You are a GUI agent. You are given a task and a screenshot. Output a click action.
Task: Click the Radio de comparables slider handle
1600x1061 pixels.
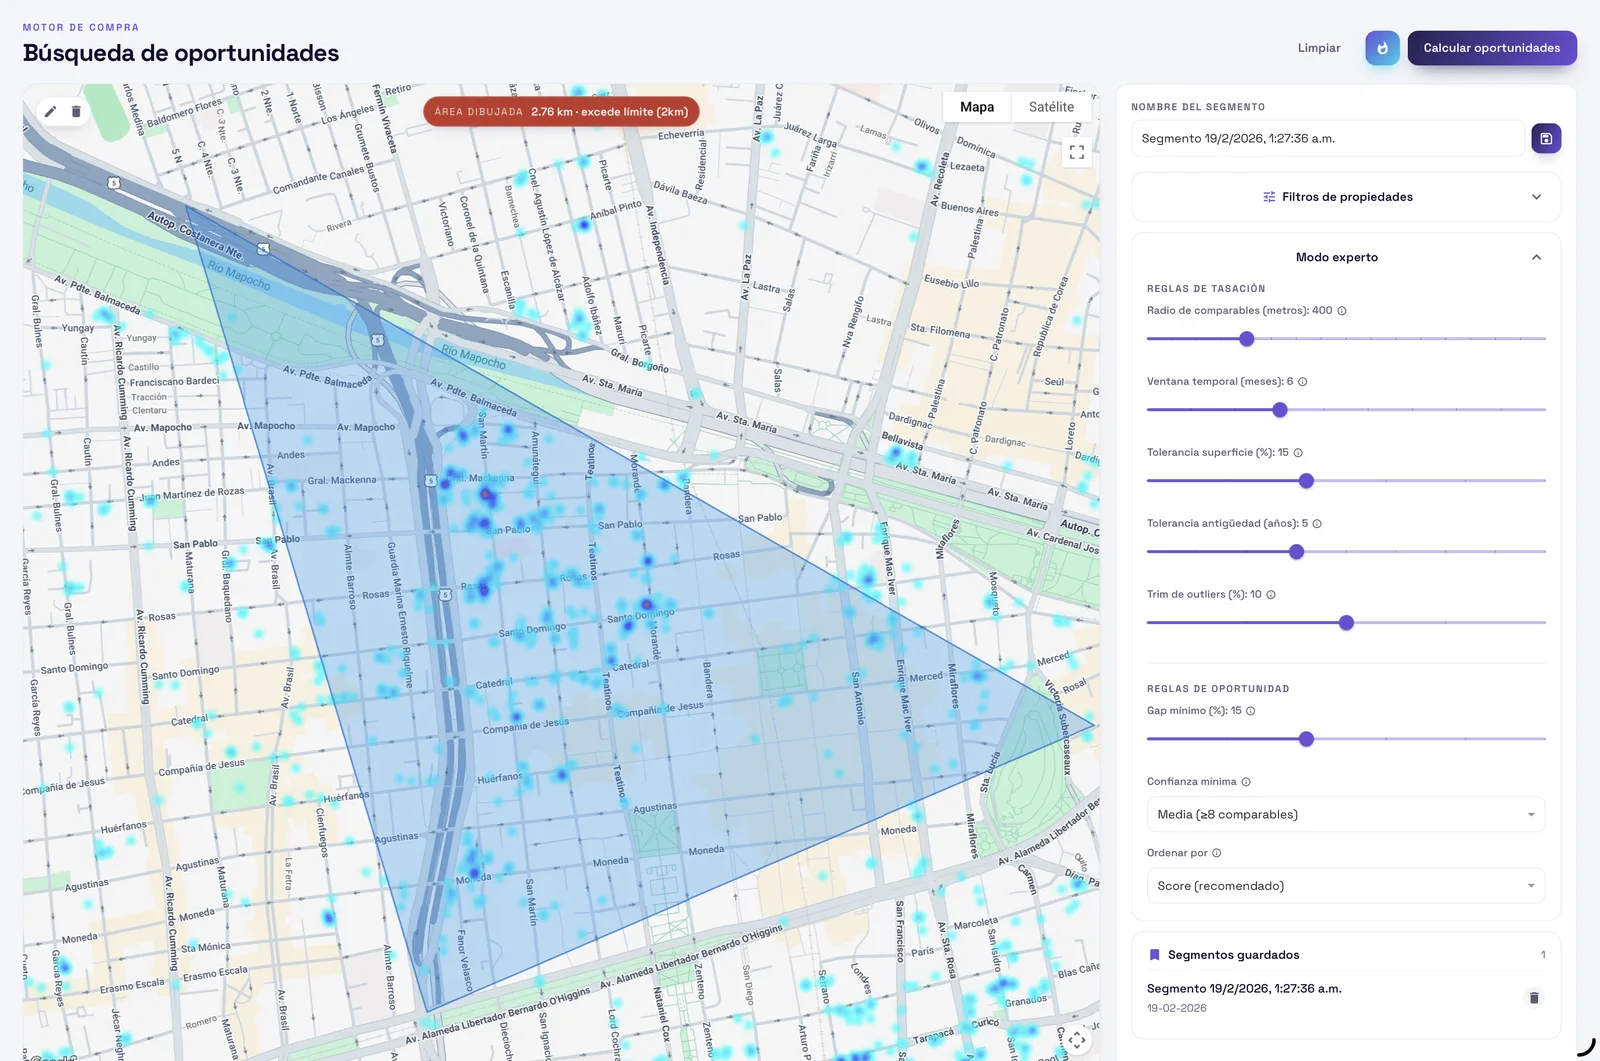(1247, 339)
